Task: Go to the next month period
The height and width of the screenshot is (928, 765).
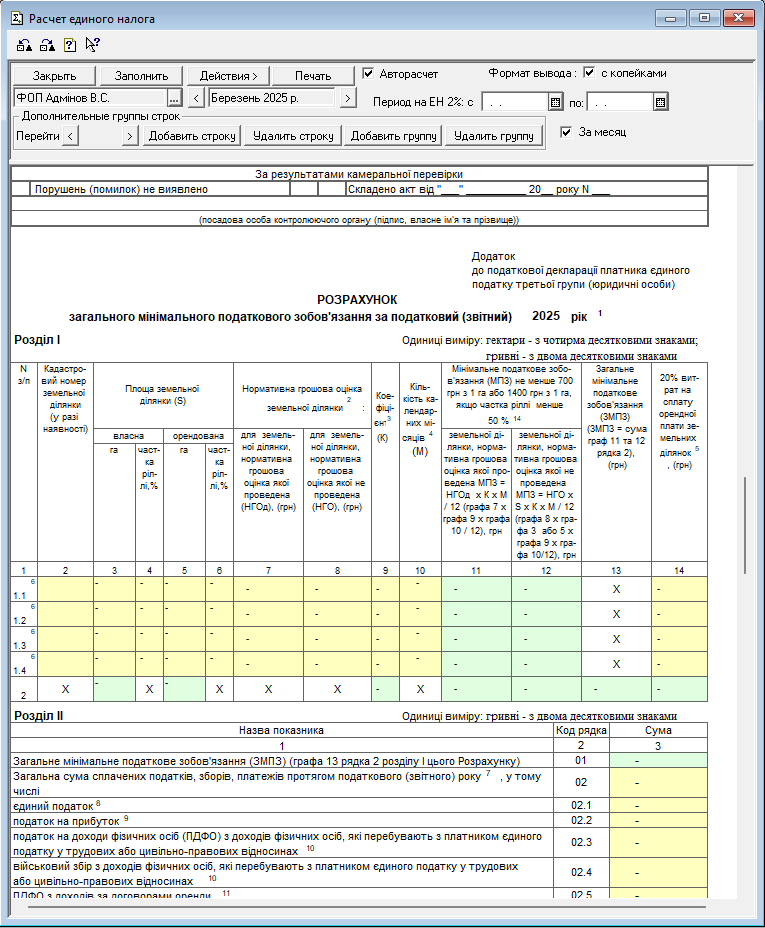Action: [348, 98]
